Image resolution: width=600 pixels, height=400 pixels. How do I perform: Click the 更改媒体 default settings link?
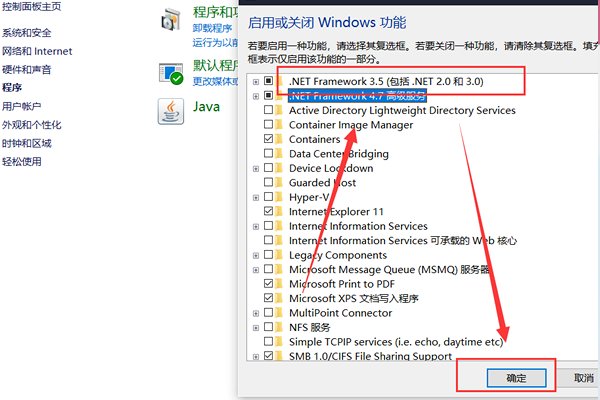pyautogui.click(x=215, y=81)
